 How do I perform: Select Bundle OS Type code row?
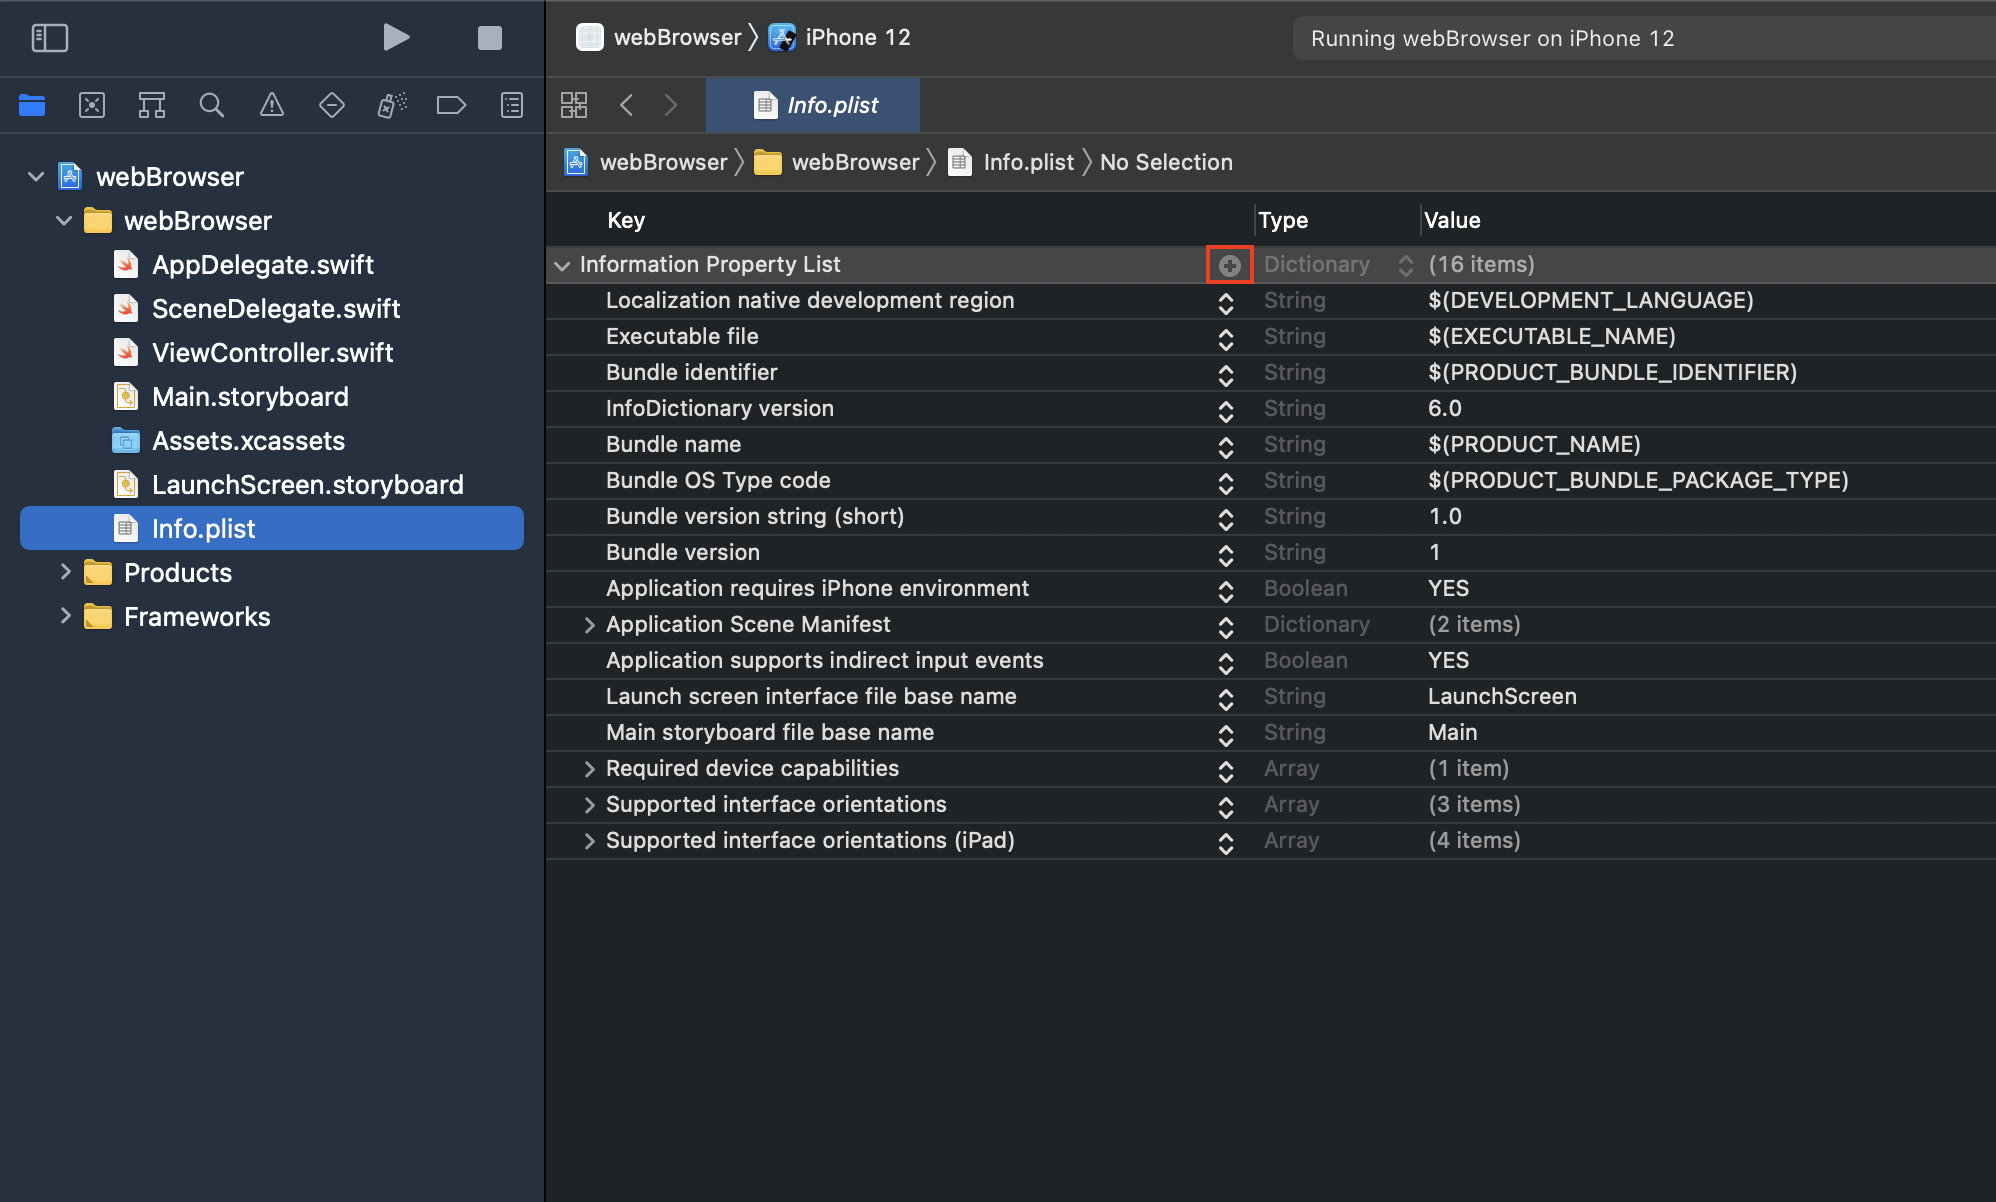point(1270,480)
